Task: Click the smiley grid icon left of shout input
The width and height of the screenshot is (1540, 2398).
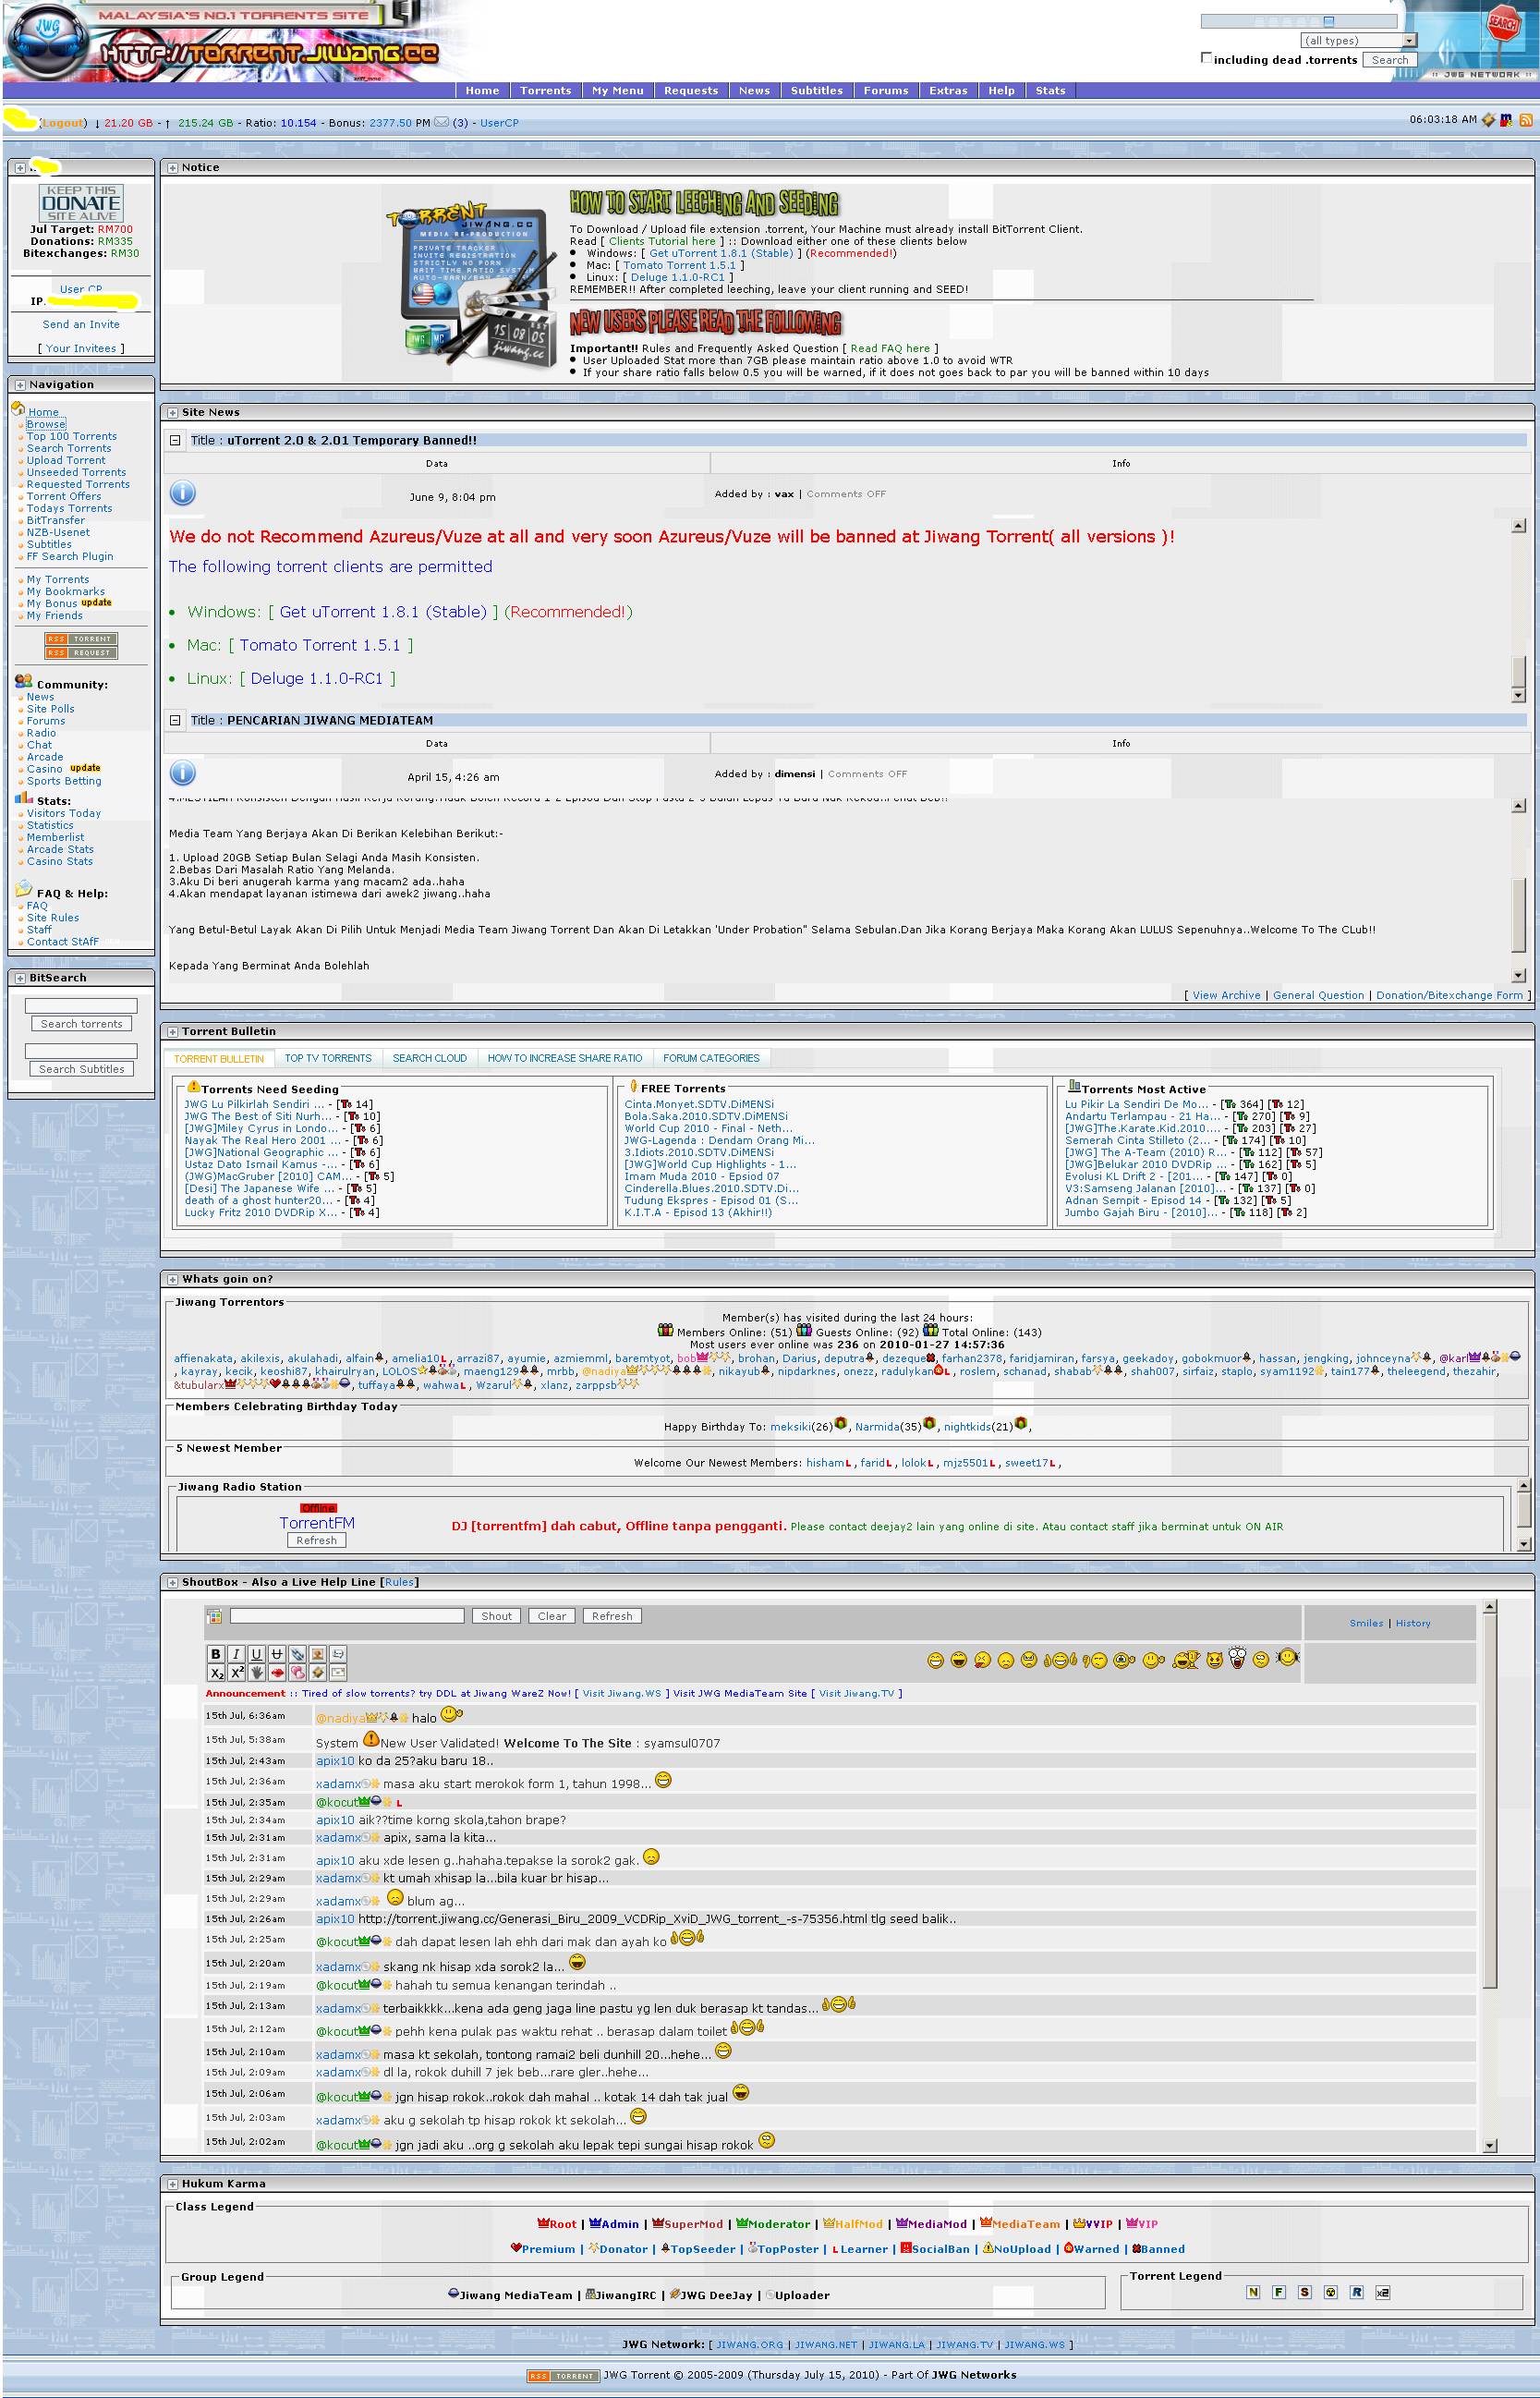Action: [x=214, y=1616]
